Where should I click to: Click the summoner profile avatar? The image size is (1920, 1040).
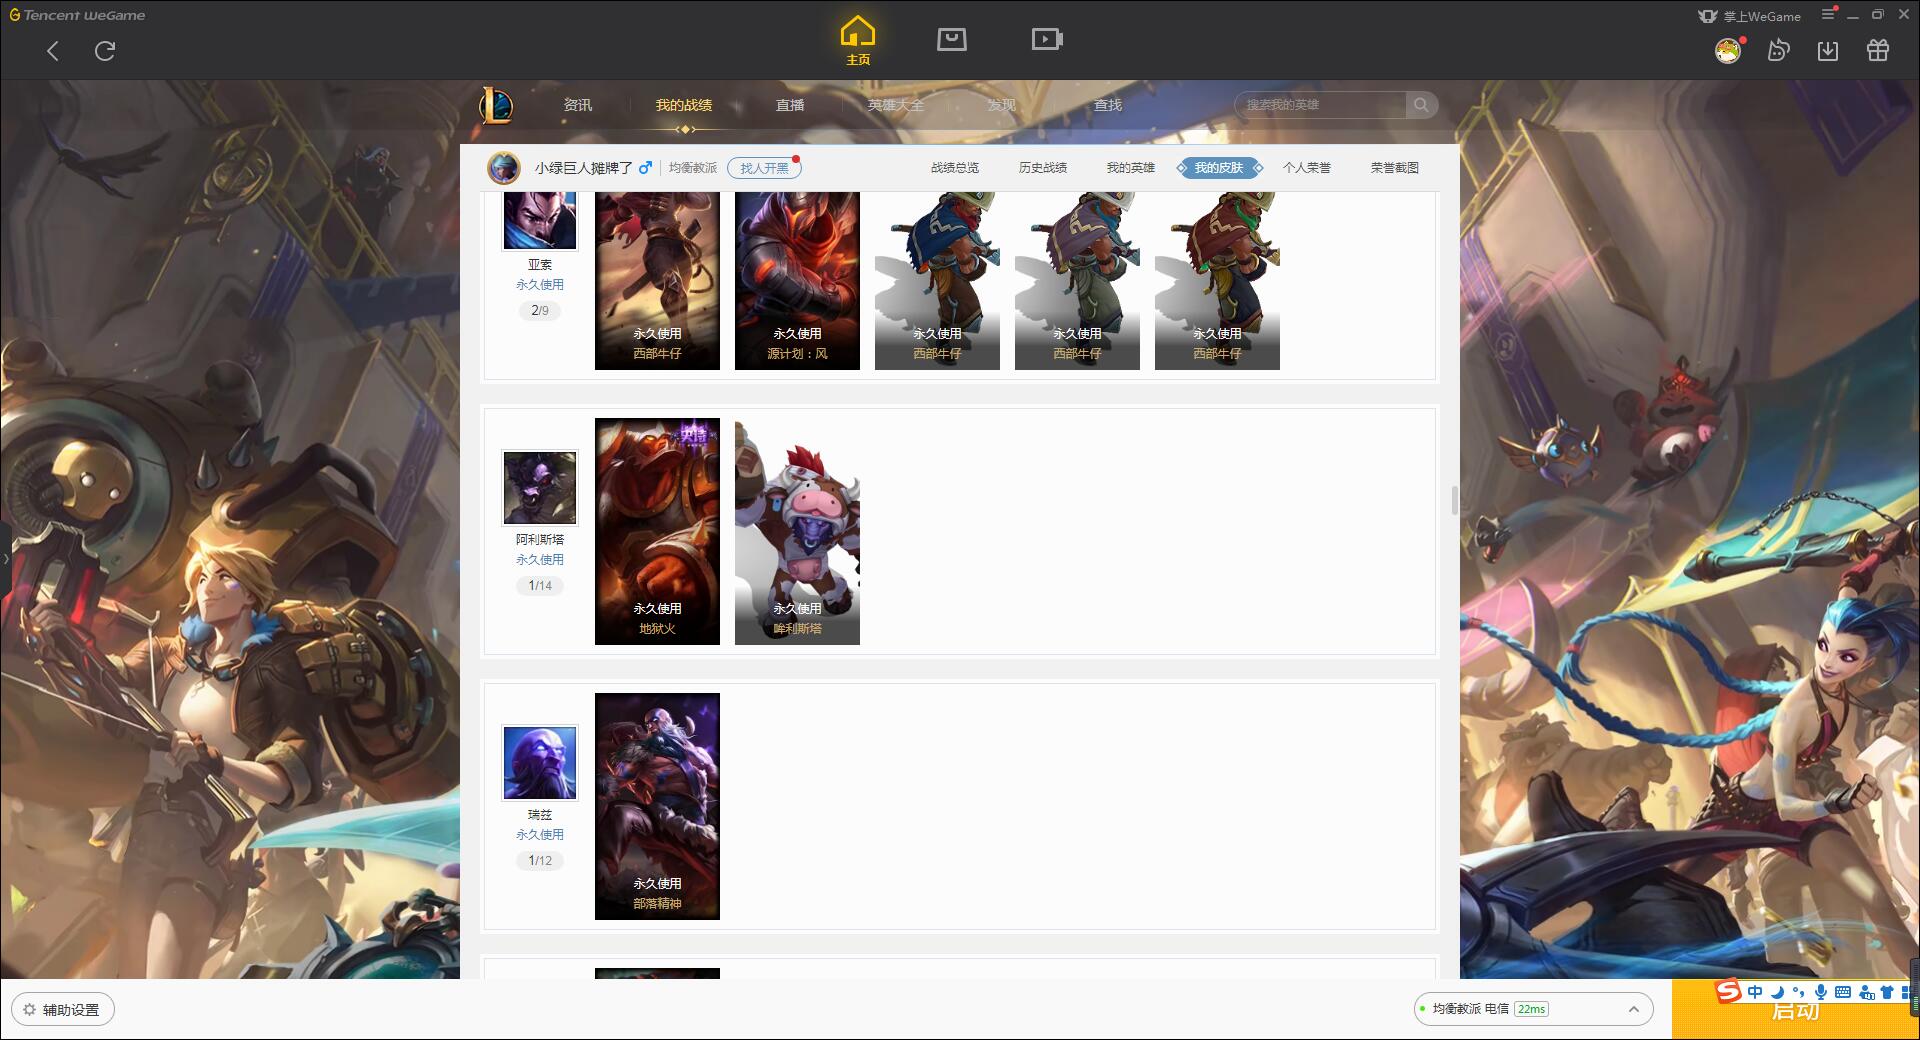point(504,168)
